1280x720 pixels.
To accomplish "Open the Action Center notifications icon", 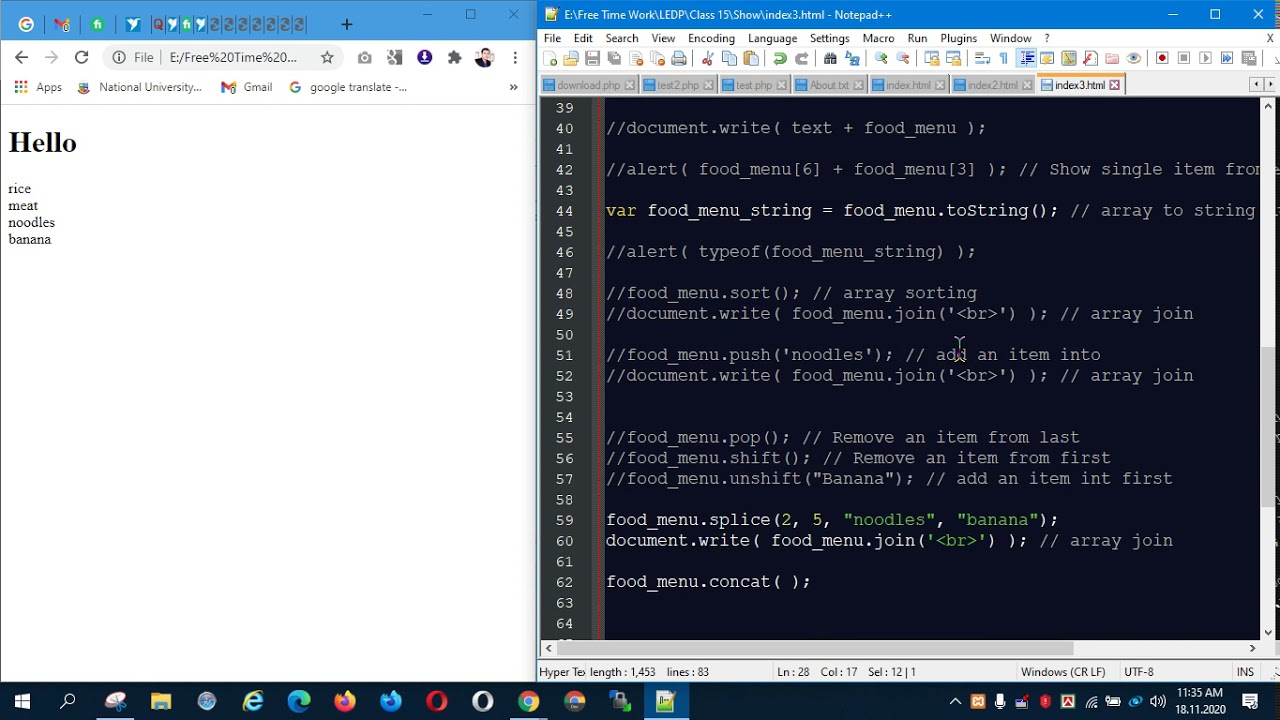I will [x=1250, y=702].
